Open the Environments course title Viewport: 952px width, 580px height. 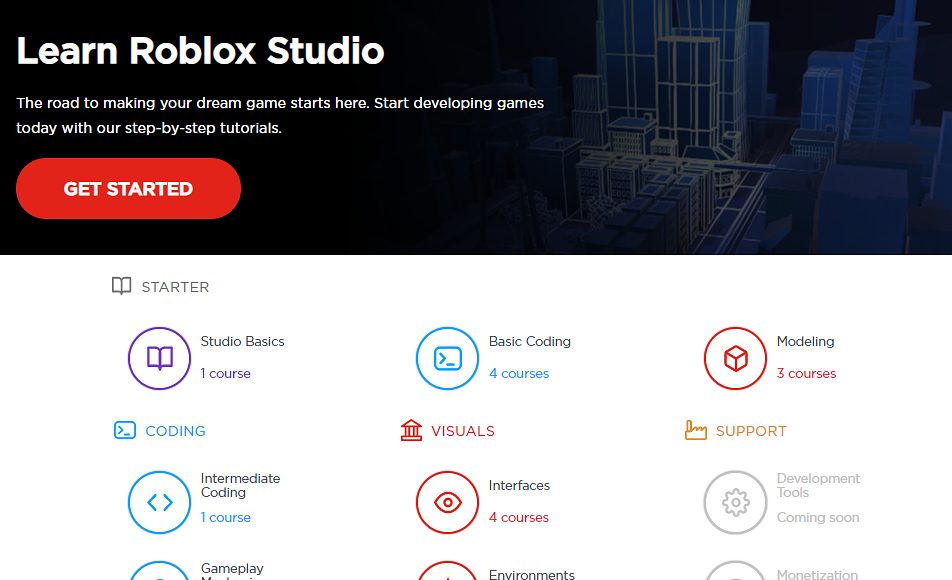(531, 574)
